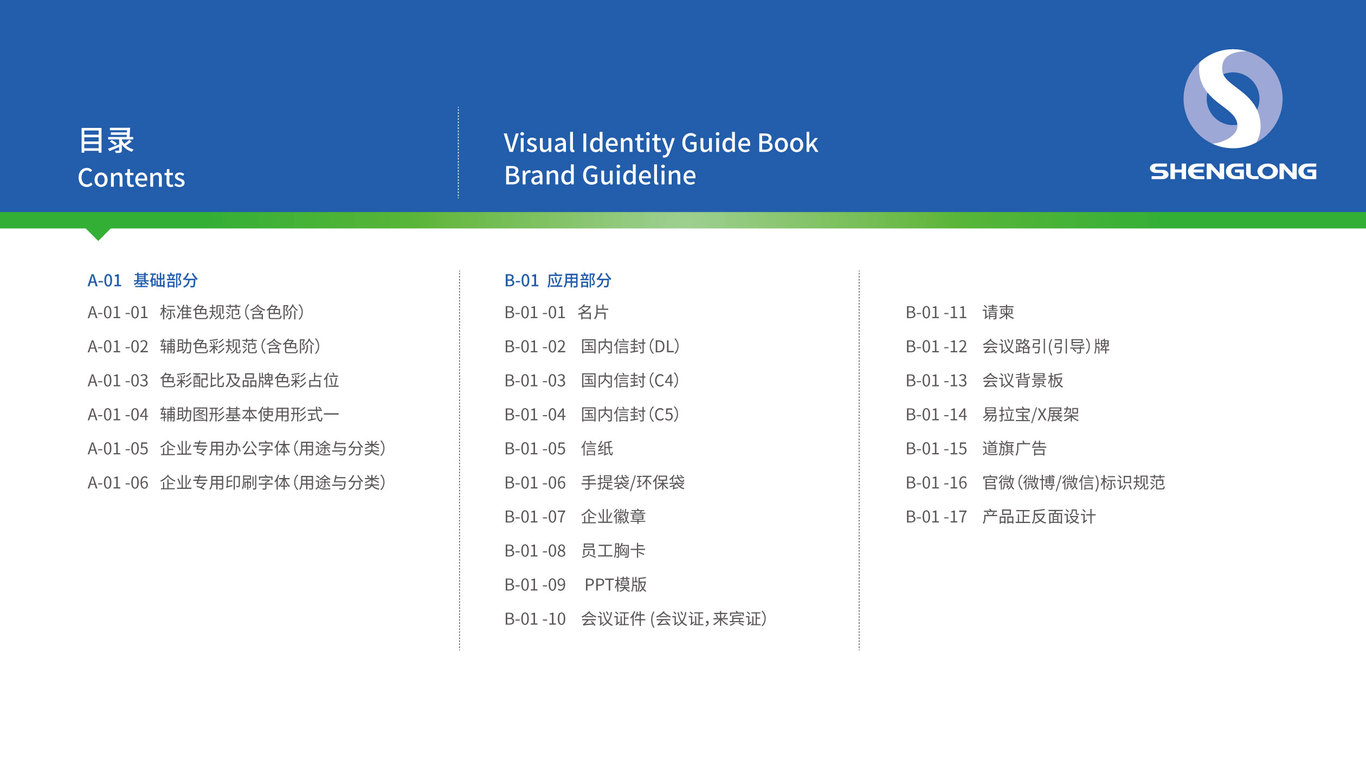The height and width of the screenshot is (768, 1366).
Task: Open entry B-01-06 手提袋/环保袋
Action: tap(595, 482)
